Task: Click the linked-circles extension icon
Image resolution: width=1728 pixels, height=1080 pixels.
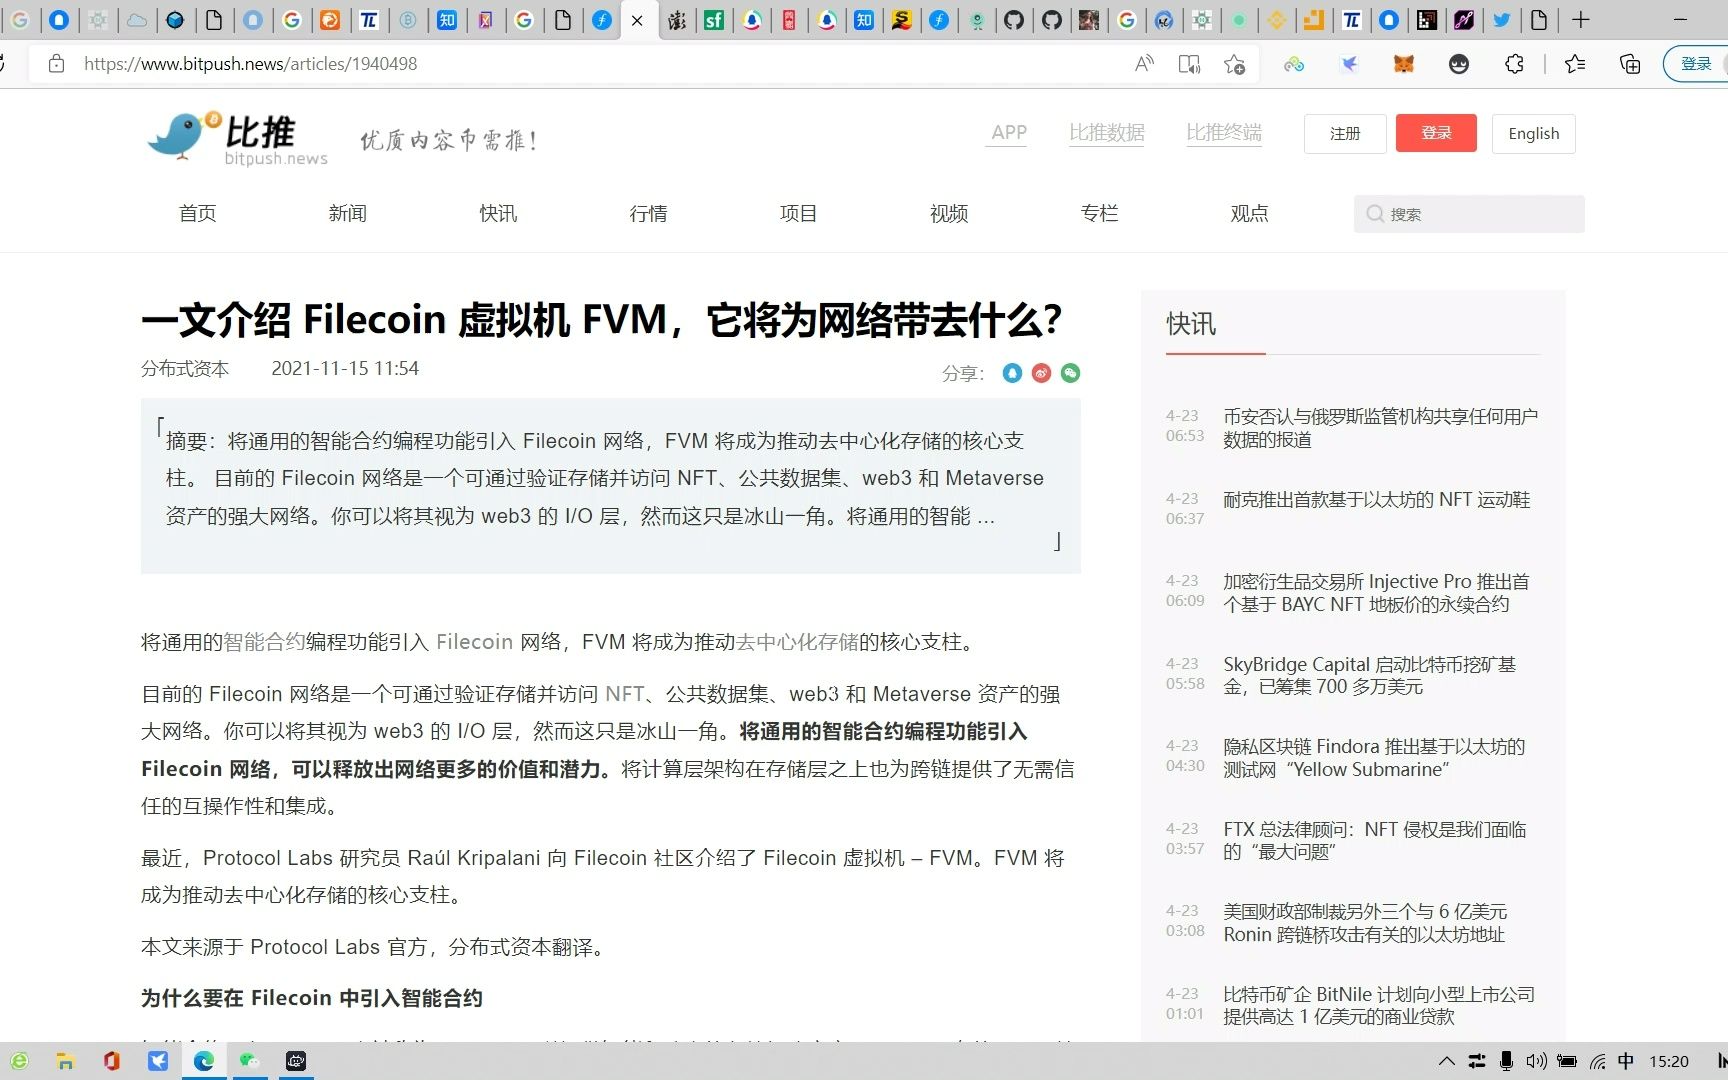Action: coord(1294,64)
